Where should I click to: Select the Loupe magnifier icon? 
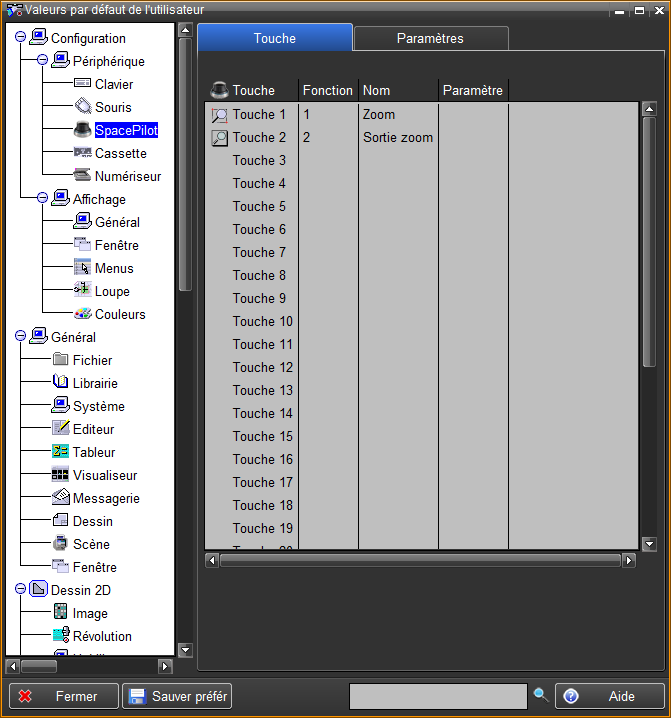[x=82, y=291]
